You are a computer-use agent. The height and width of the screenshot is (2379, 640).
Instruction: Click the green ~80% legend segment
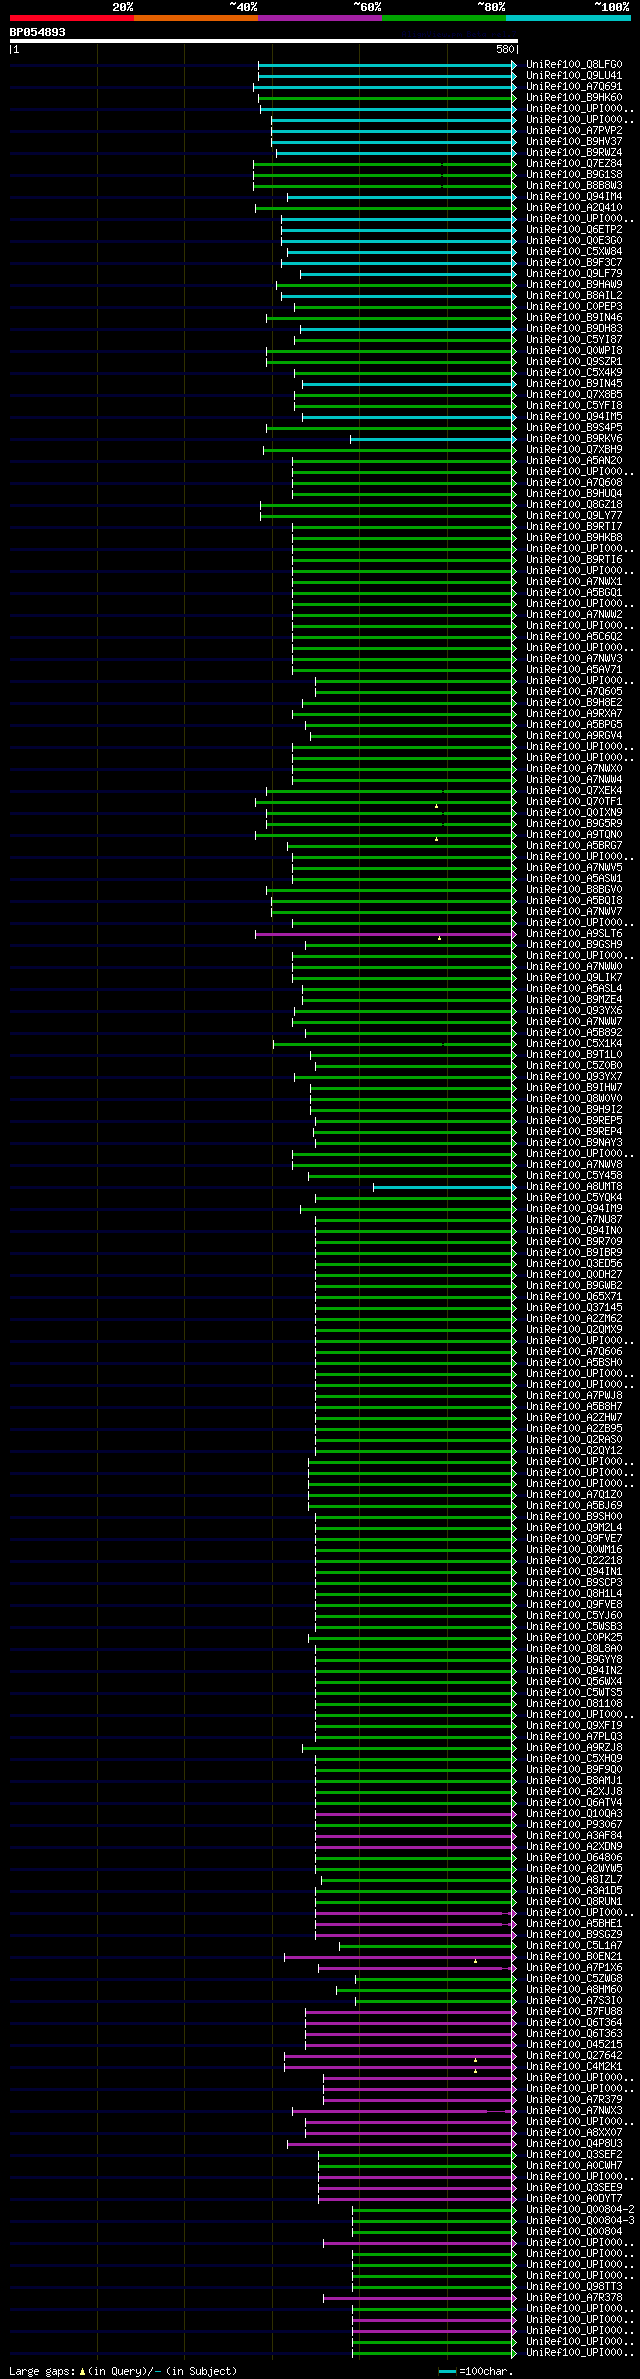(444, 17)
